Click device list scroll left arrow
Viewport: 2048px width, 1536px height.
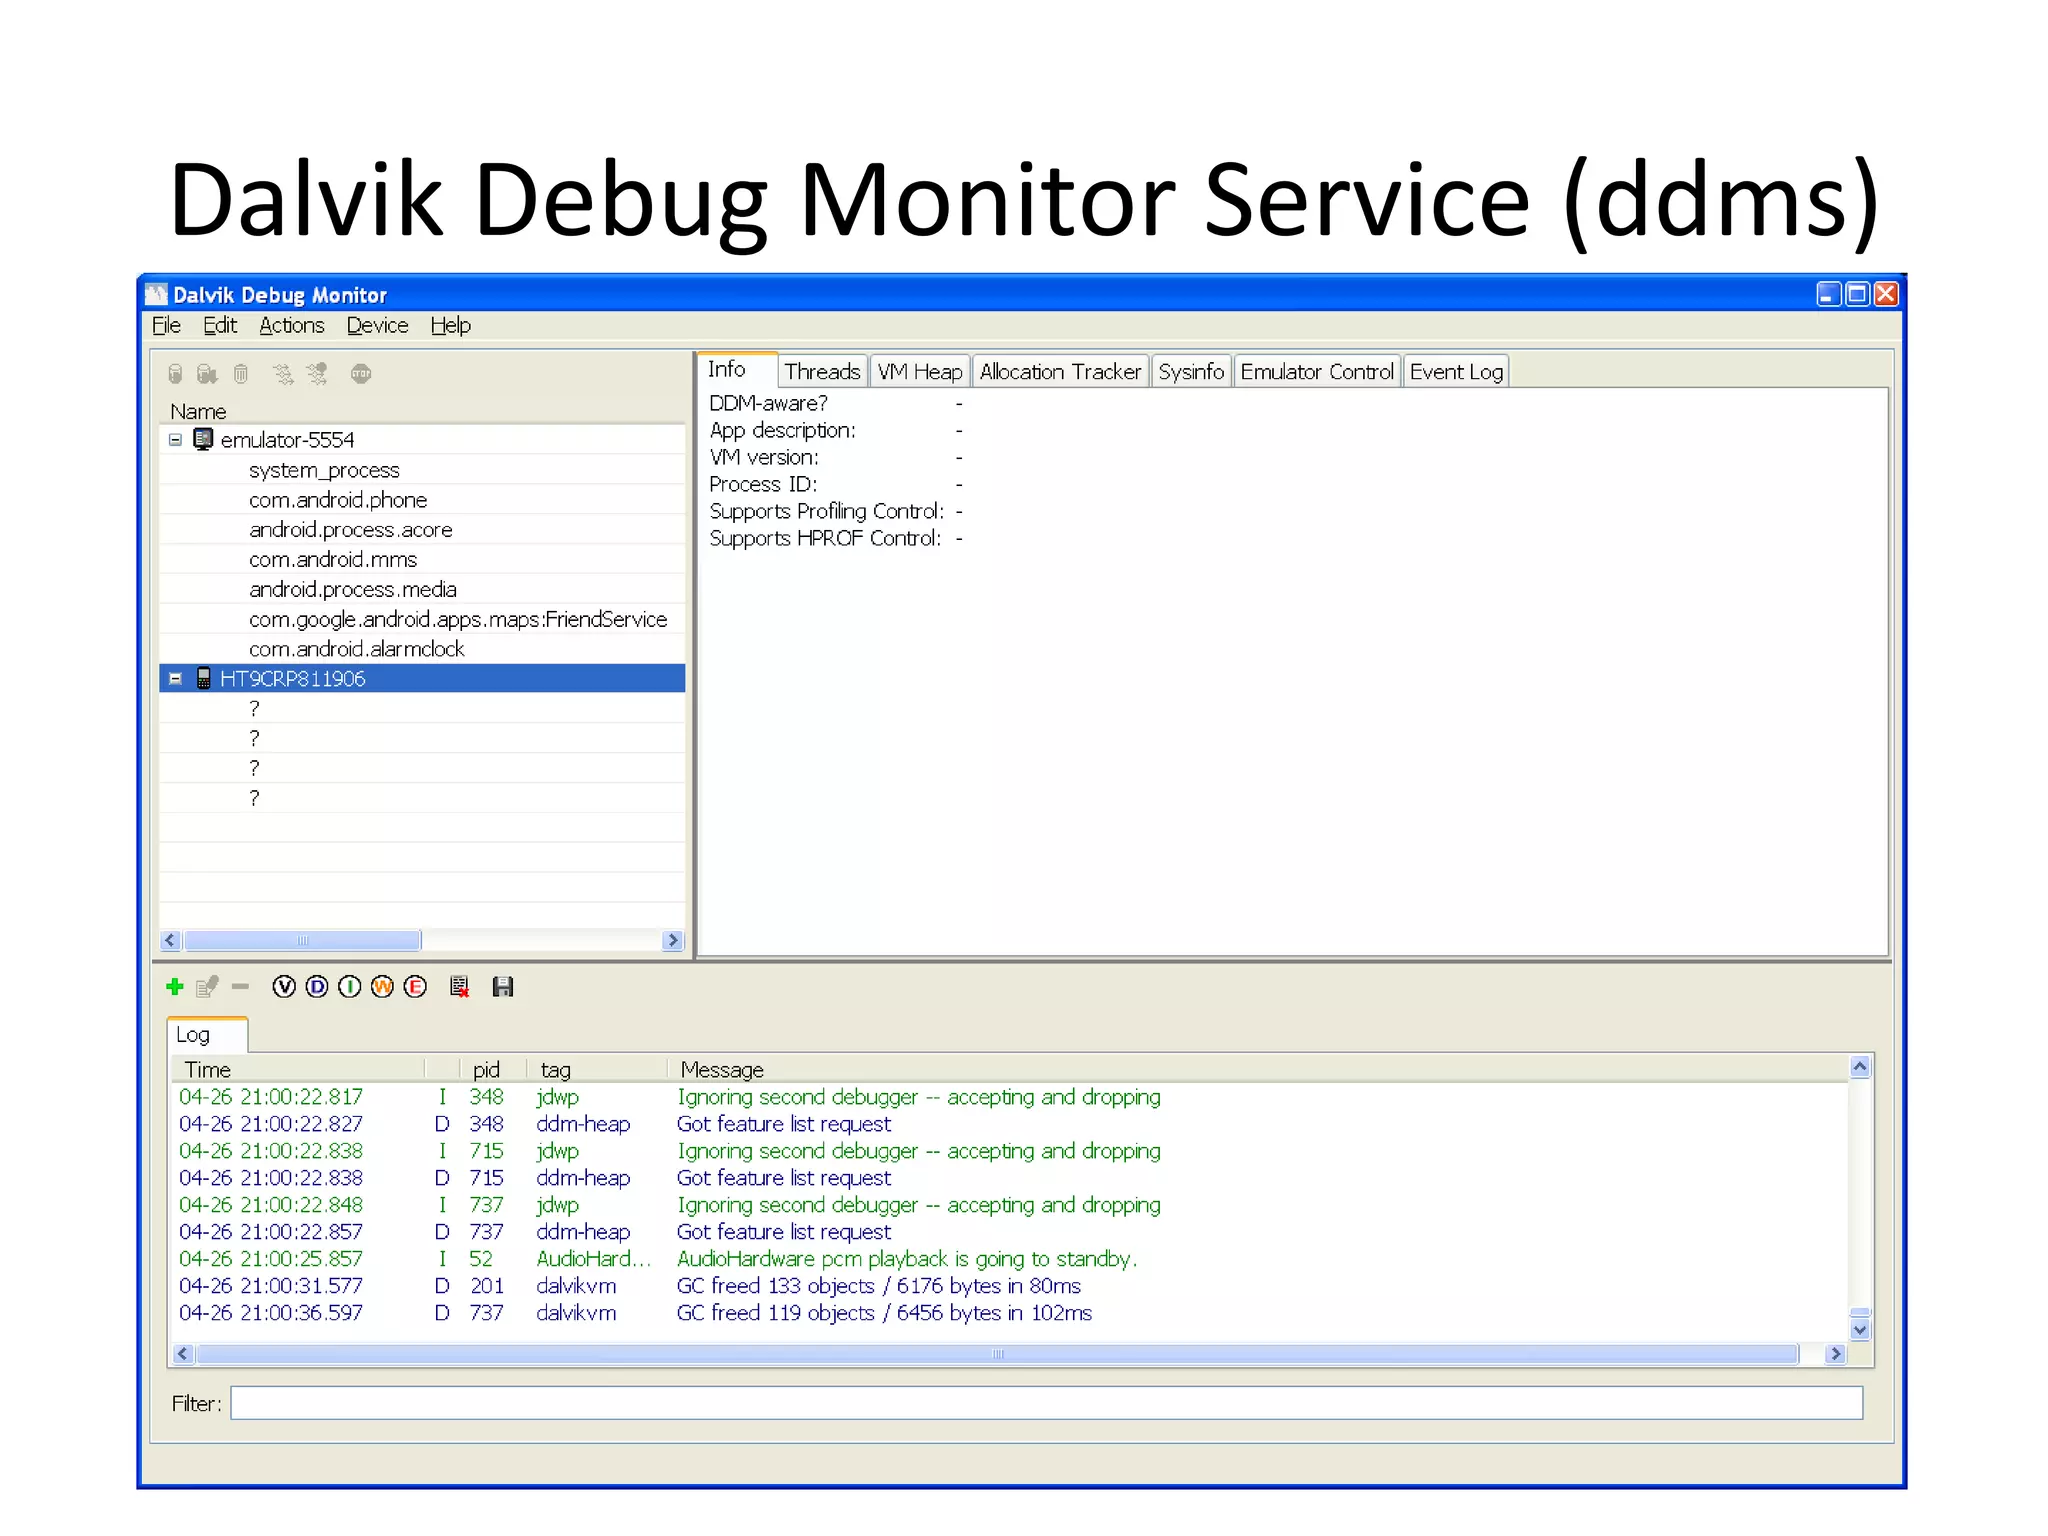click(170, 941)
